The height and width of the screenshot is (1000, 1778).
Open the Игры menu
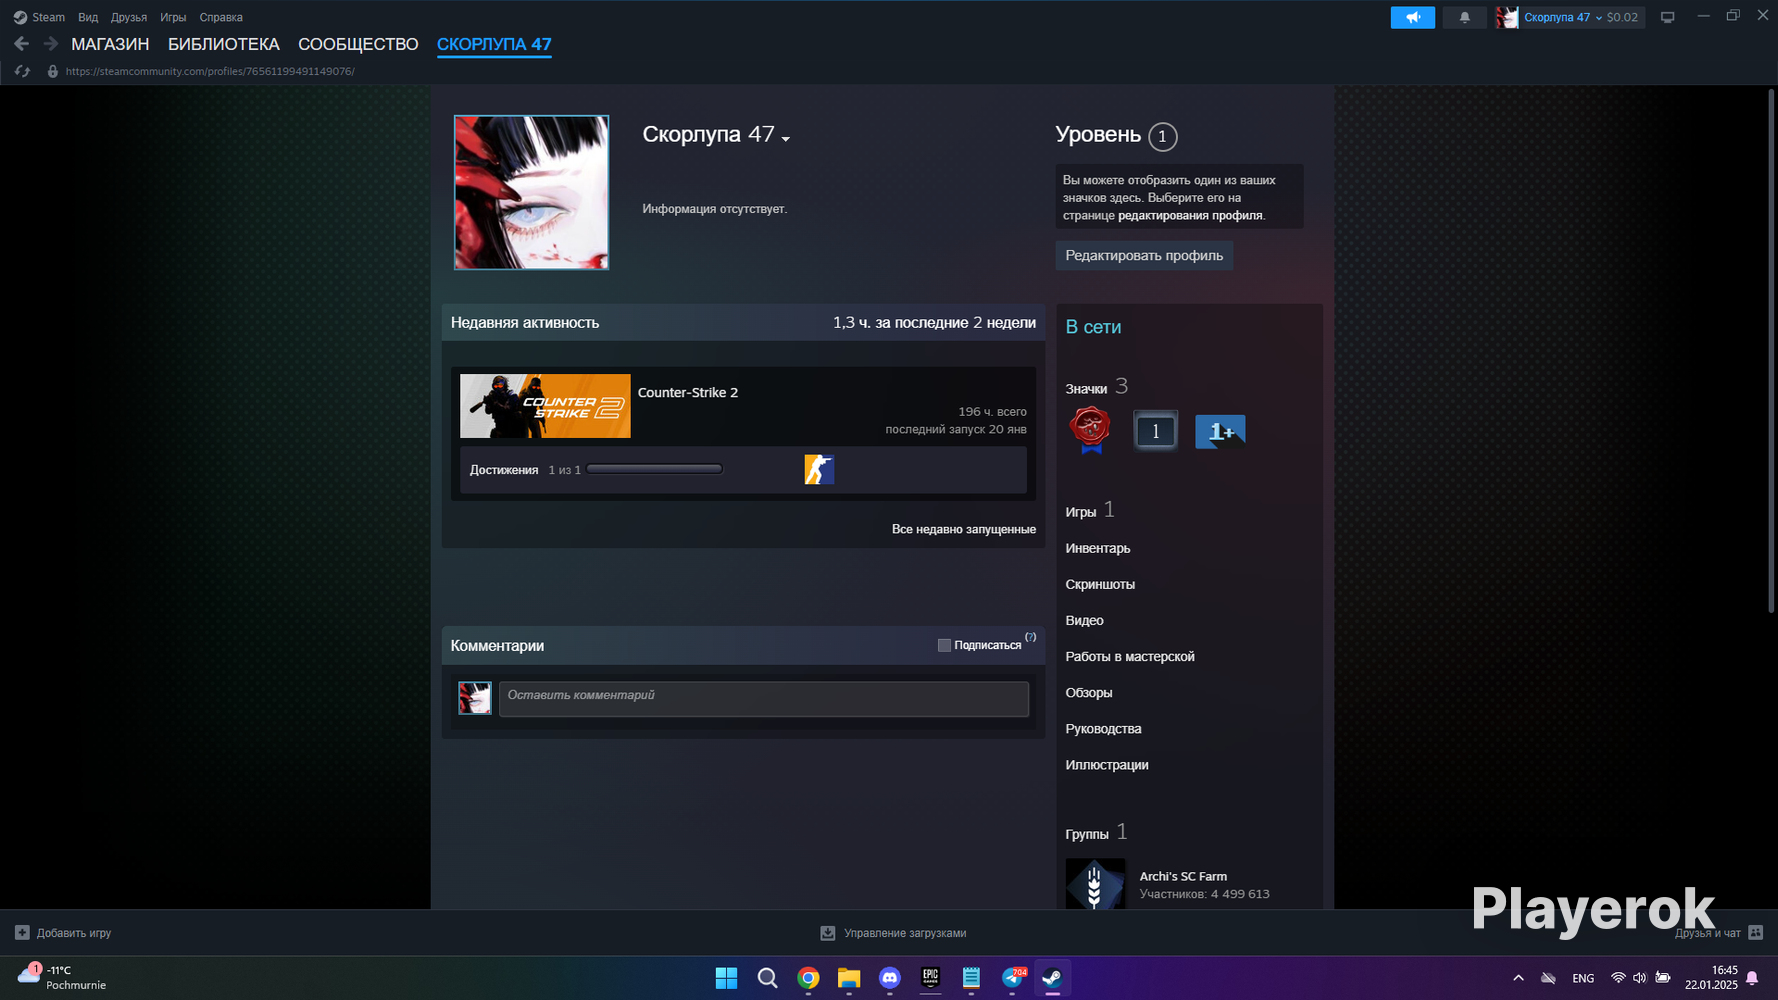click(173, 17)
